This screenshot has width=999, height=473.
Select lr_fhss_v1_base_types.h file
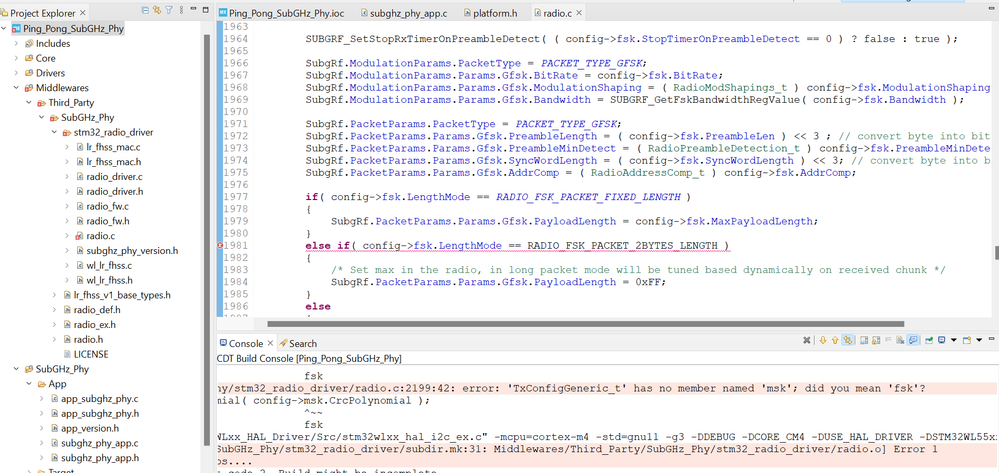pos(122,295)
